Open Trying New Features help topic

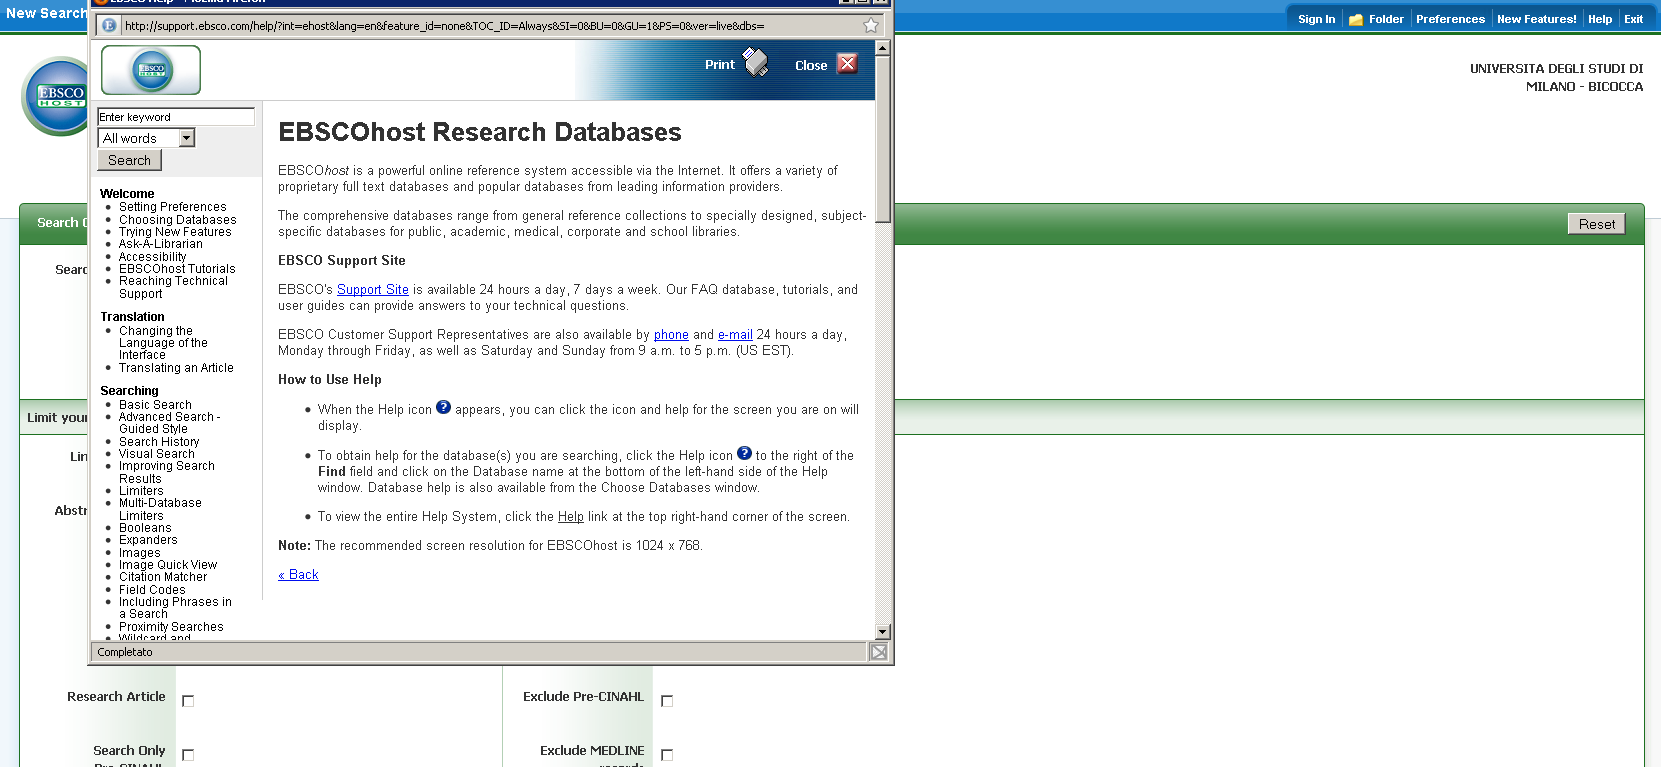pos(175,232)
